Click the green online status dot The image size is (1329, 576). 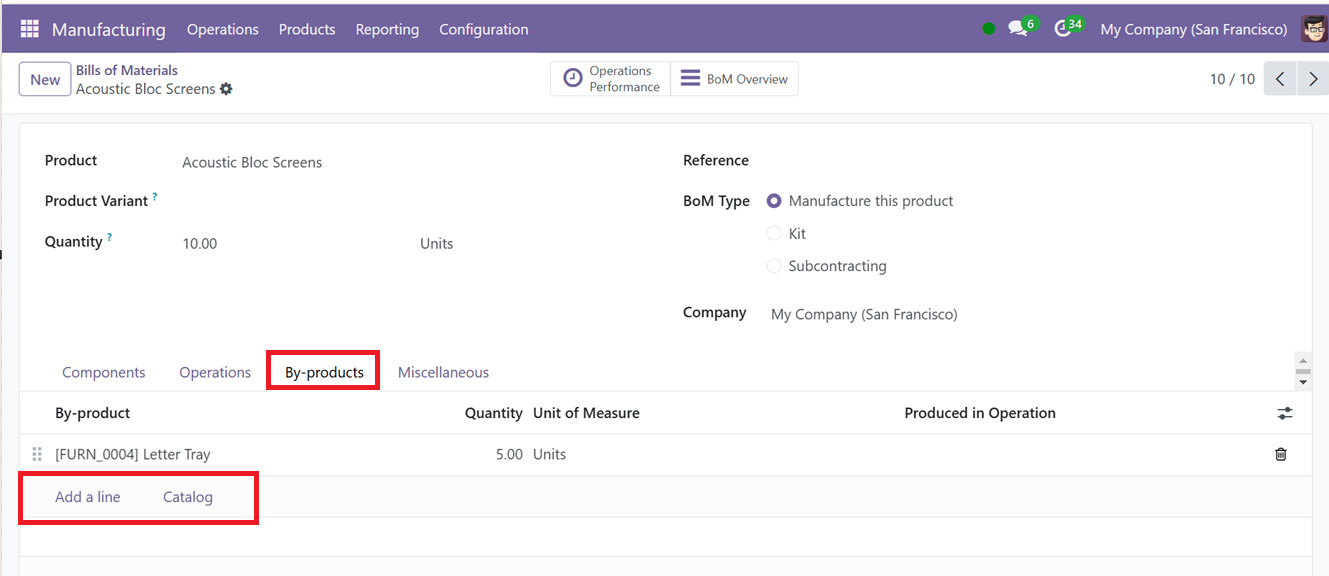989,29
